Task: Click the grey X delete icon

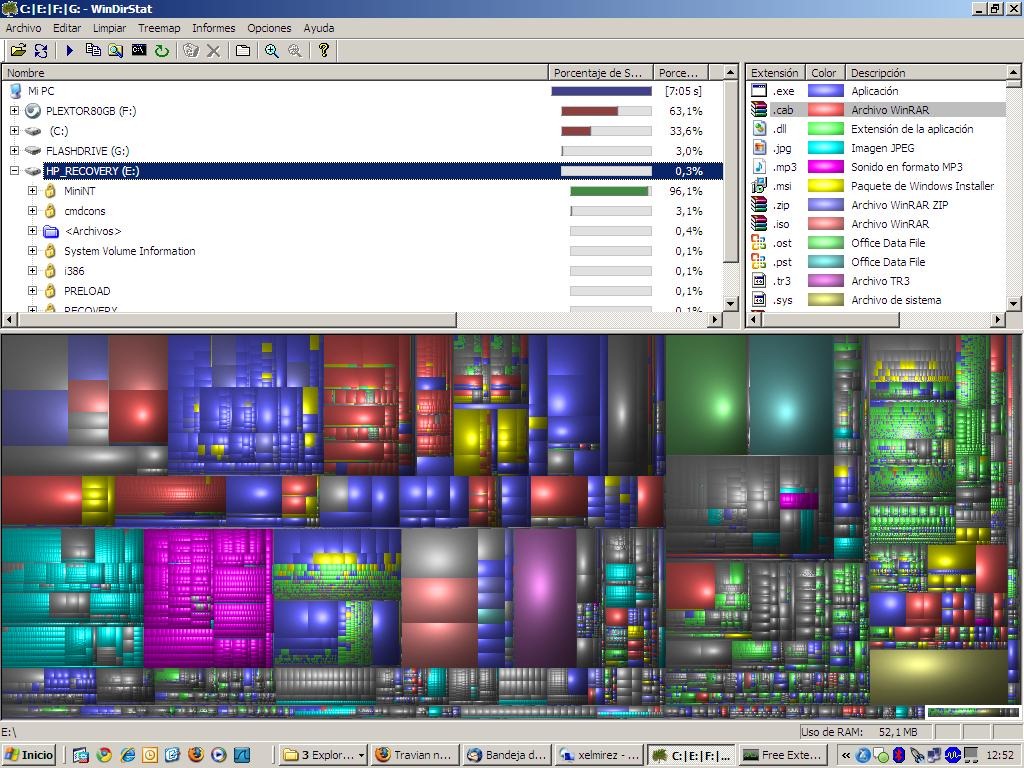Action: coord(213,50)
